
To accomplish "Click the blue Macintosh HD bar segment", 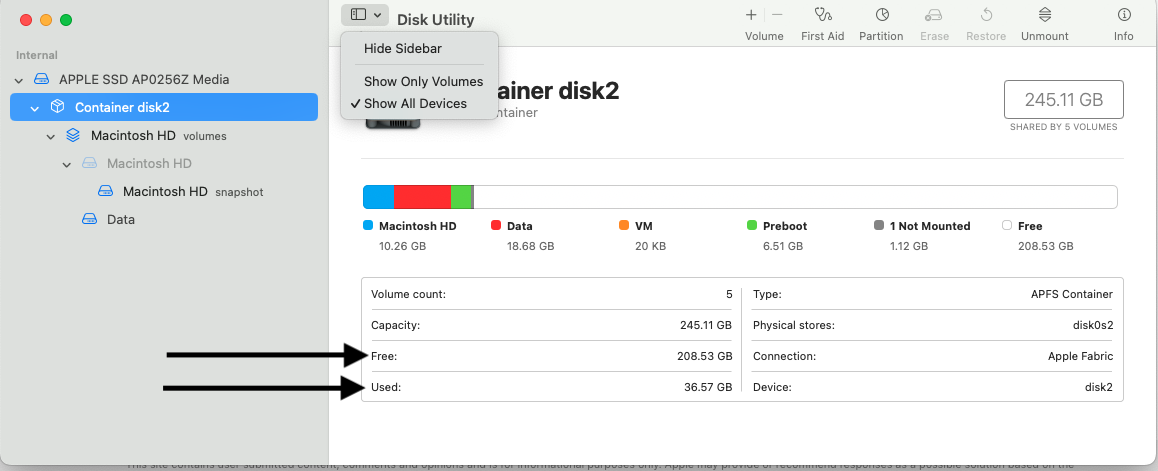I will click(379, 197).
